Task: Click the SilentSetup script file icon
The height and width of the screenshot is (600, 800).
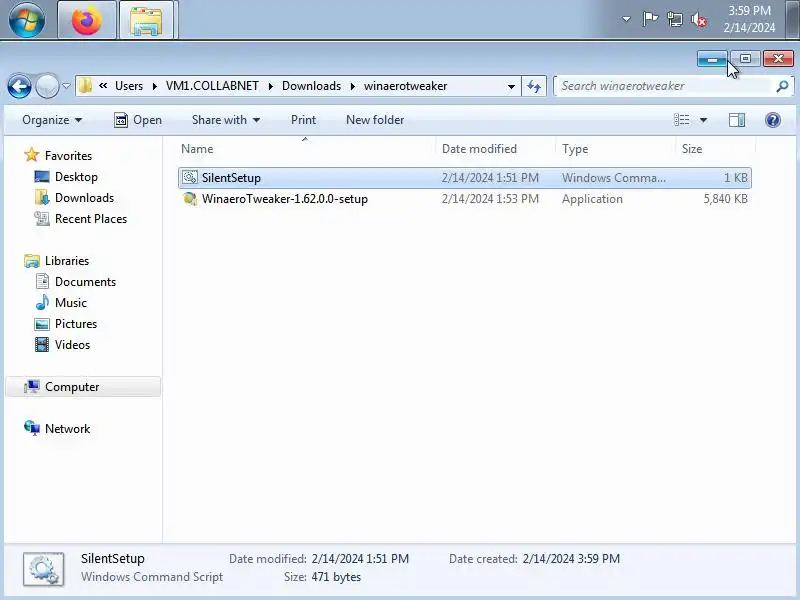Action: (190, 177)
